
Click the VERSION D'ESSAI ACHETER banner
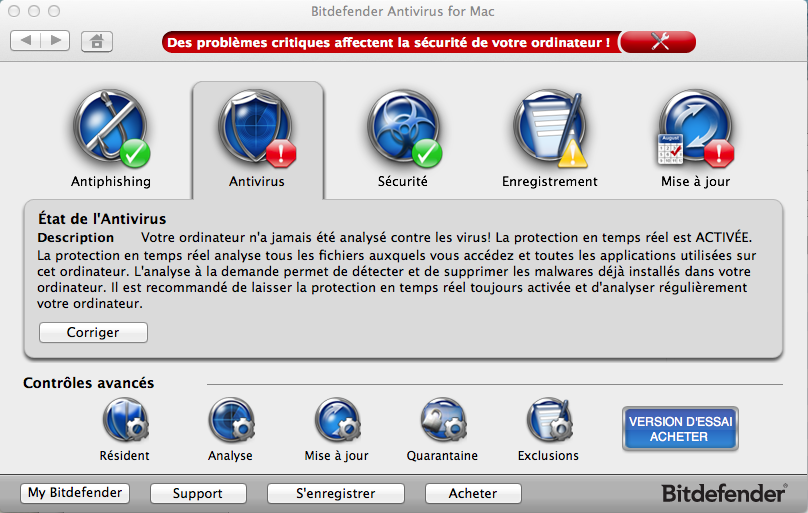(x=680, y=429)
